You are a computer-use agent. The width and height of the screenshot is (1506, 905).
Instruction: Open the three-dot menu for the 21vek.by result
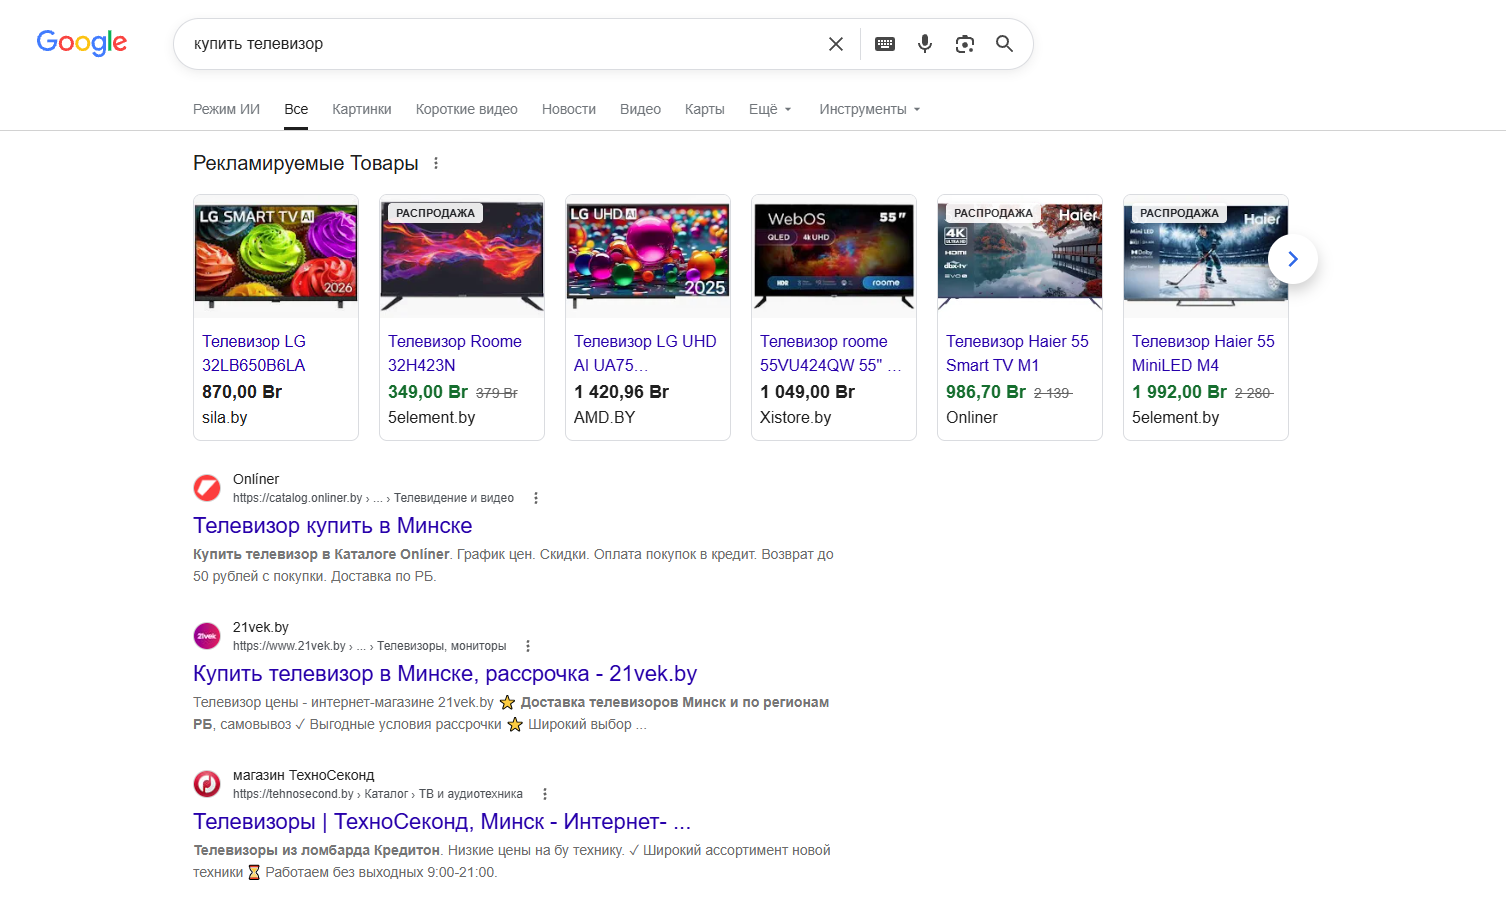click(528, 646)
